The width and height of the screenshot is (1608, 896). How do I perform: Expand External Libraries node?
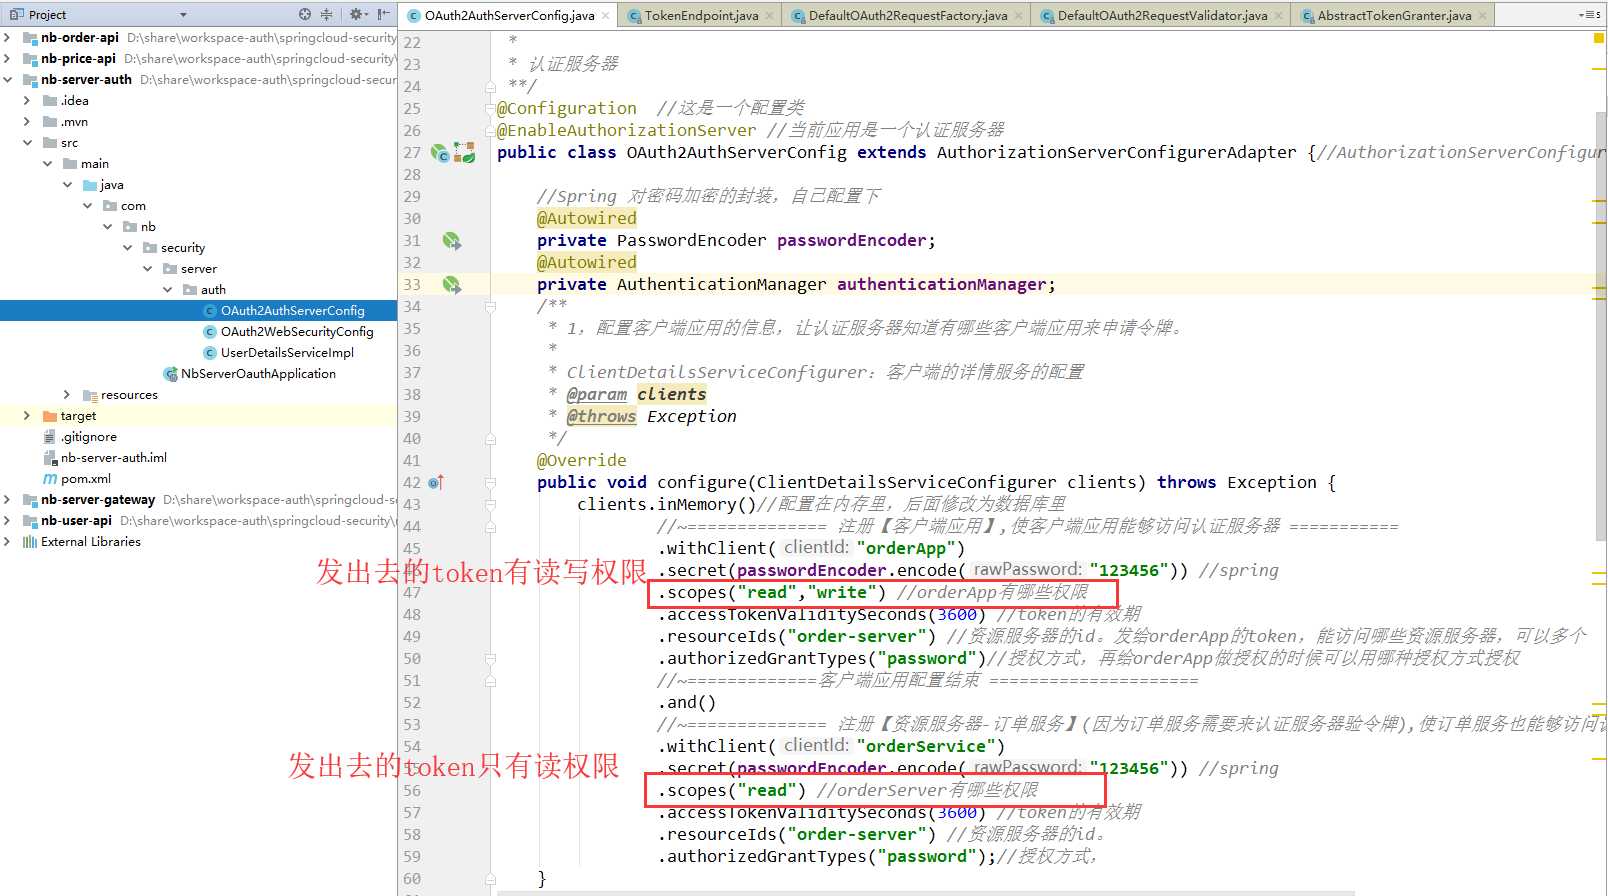click(8, 541)
